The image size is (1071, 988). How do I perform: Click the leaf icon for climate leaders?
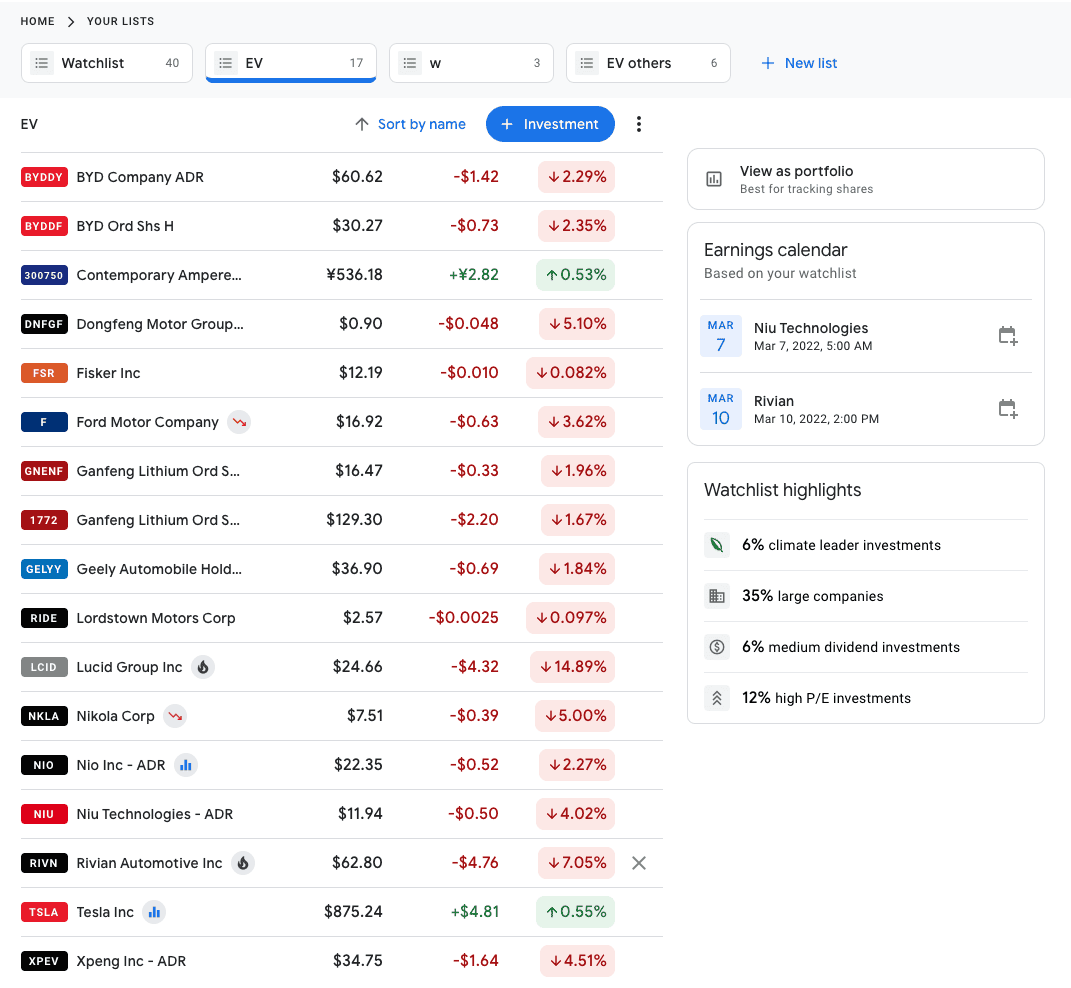click(x=717, y=545)
